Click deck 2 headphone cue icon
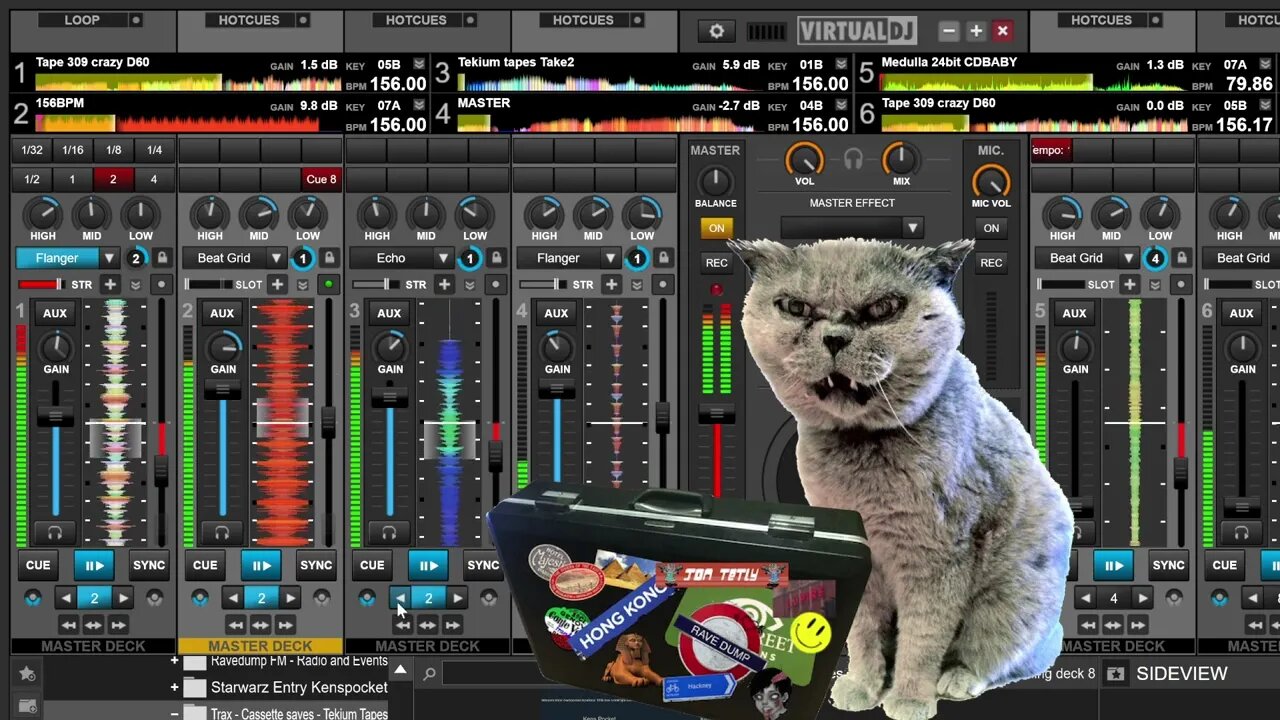1280x720 pixels. (222, 533)
